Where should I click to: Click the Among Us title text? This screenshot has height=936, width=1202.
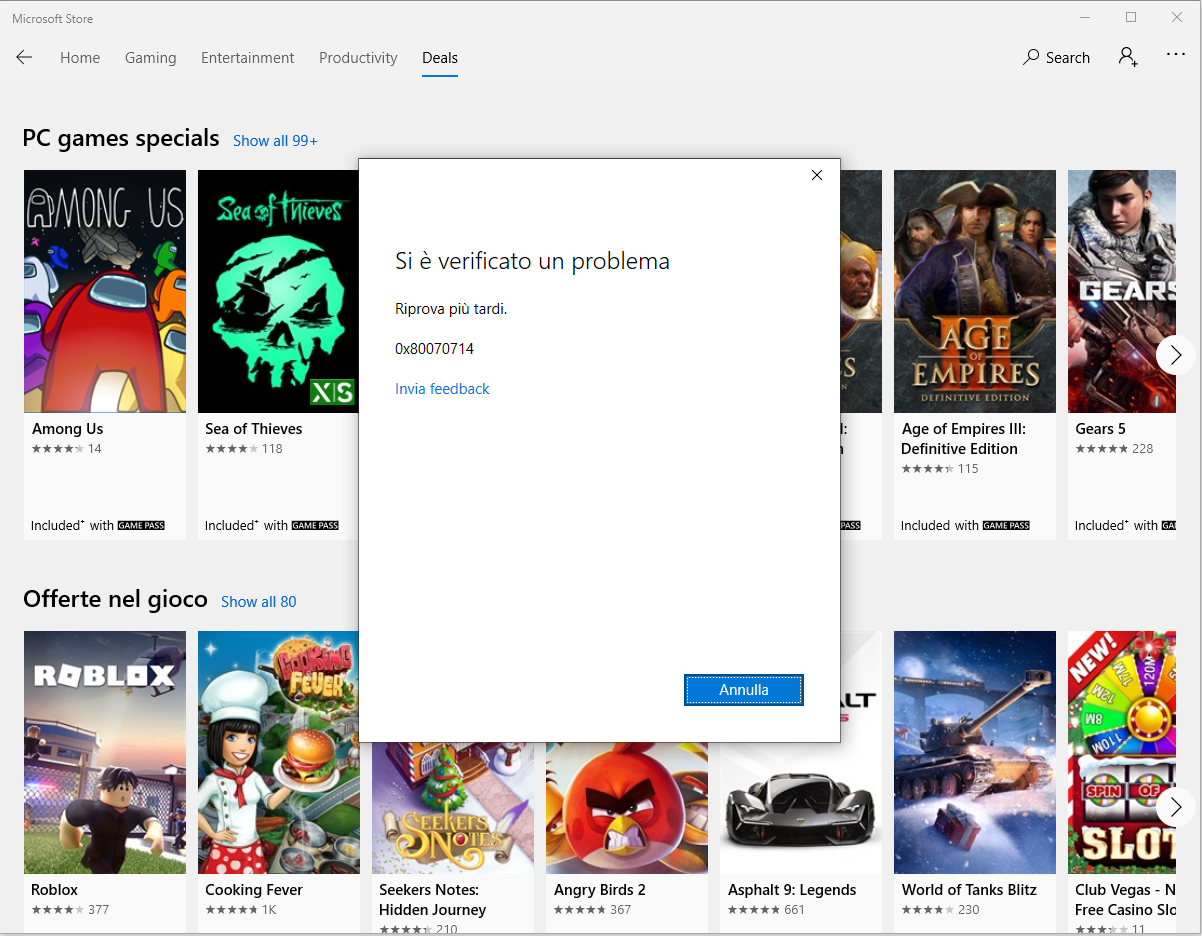(x=68, y=429)
